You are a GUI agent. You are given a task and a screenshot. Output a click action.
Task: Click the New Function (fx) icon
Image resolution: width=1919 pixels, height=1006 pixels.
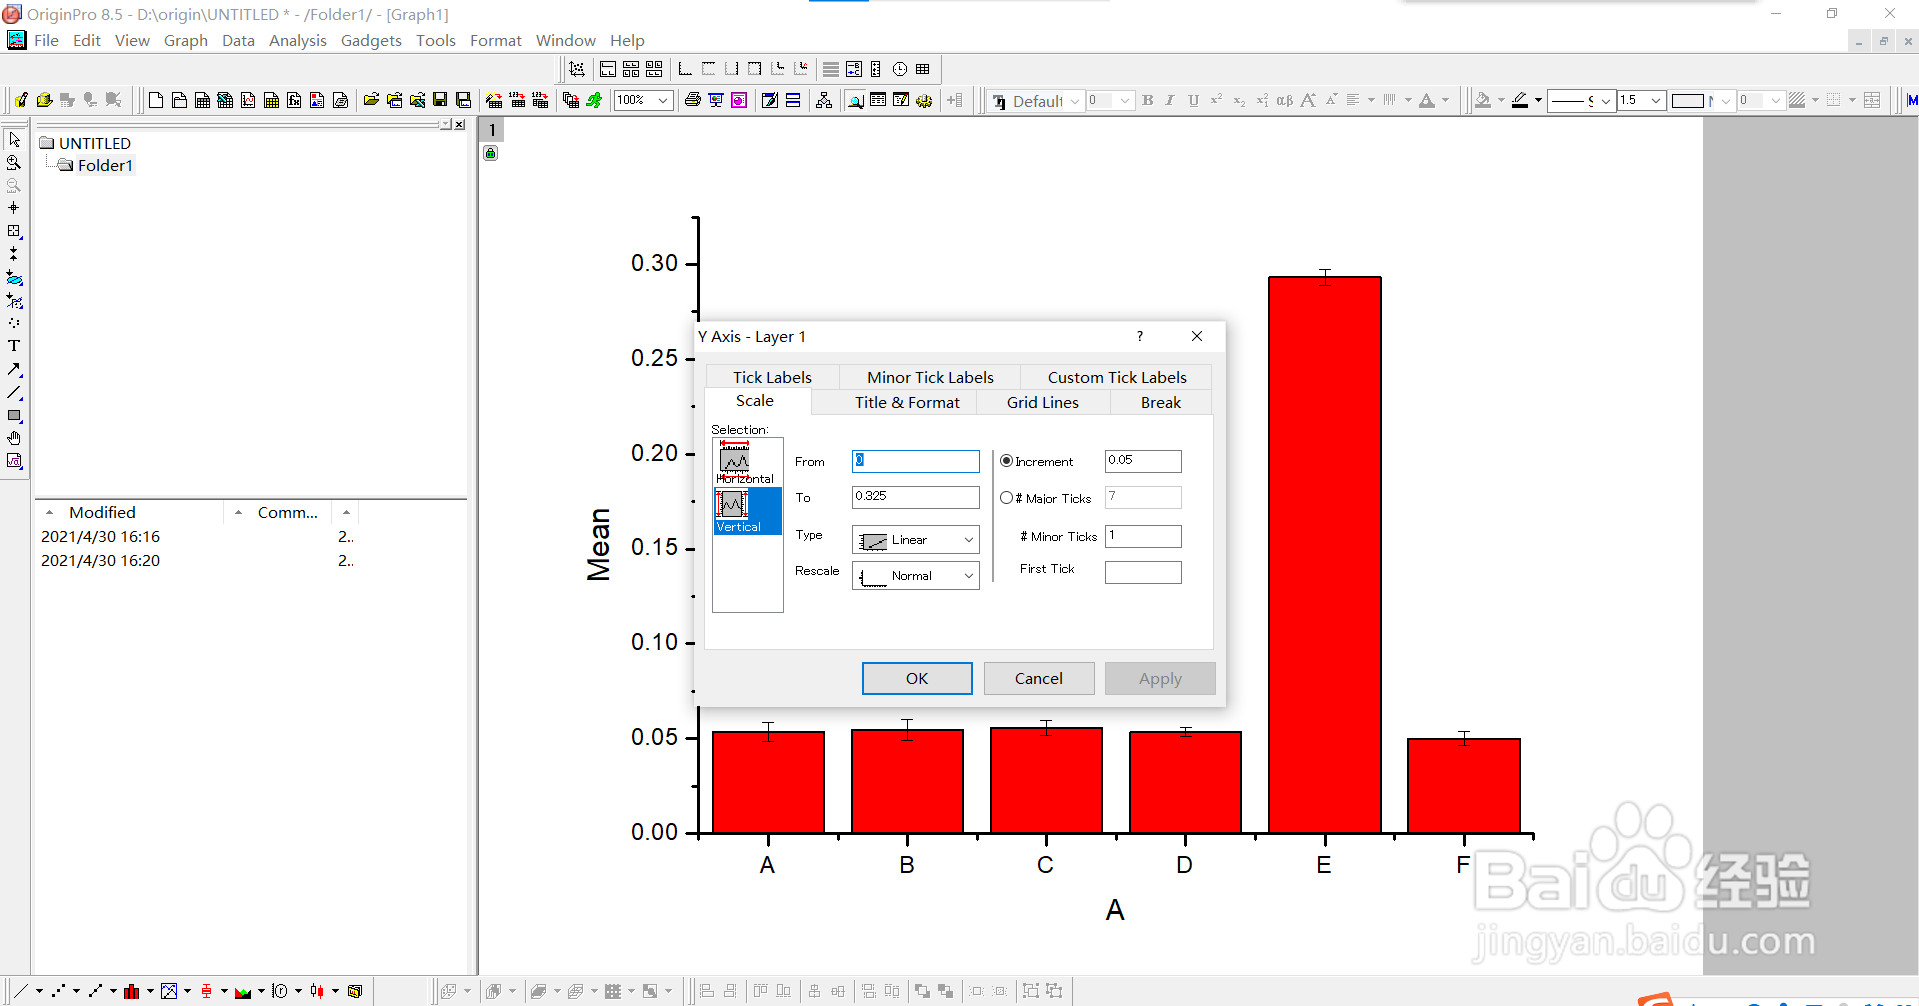pos(294,100)
